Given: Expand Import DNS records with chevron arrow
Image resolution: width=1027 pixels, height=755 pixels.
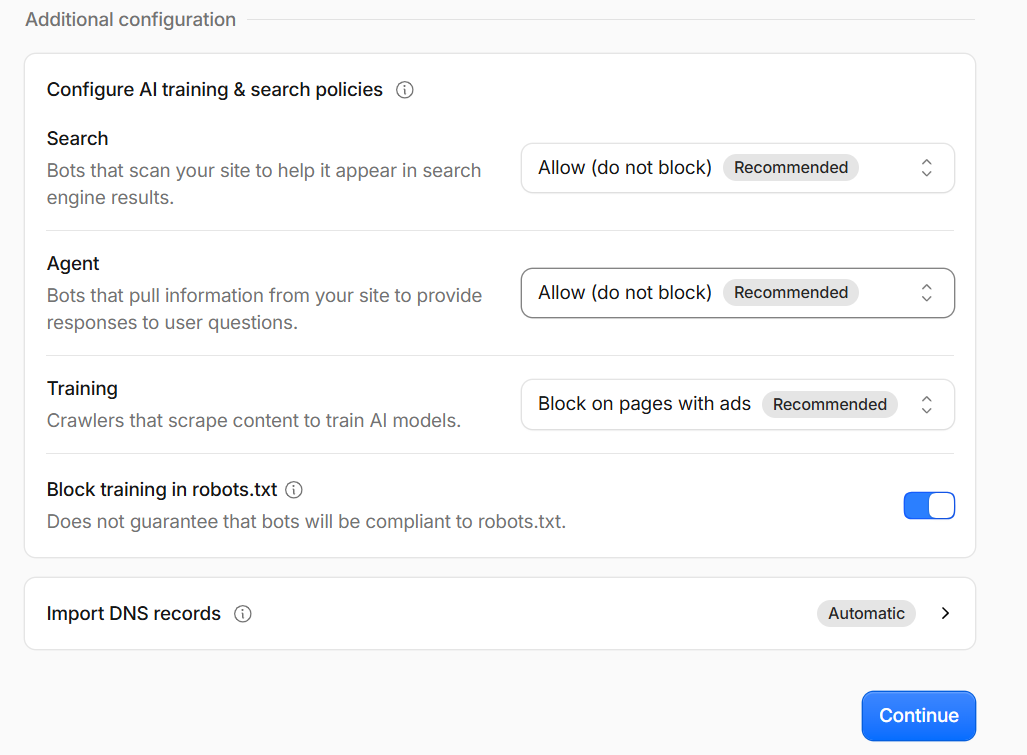Looking at the screenshot, I should [945, 614].
